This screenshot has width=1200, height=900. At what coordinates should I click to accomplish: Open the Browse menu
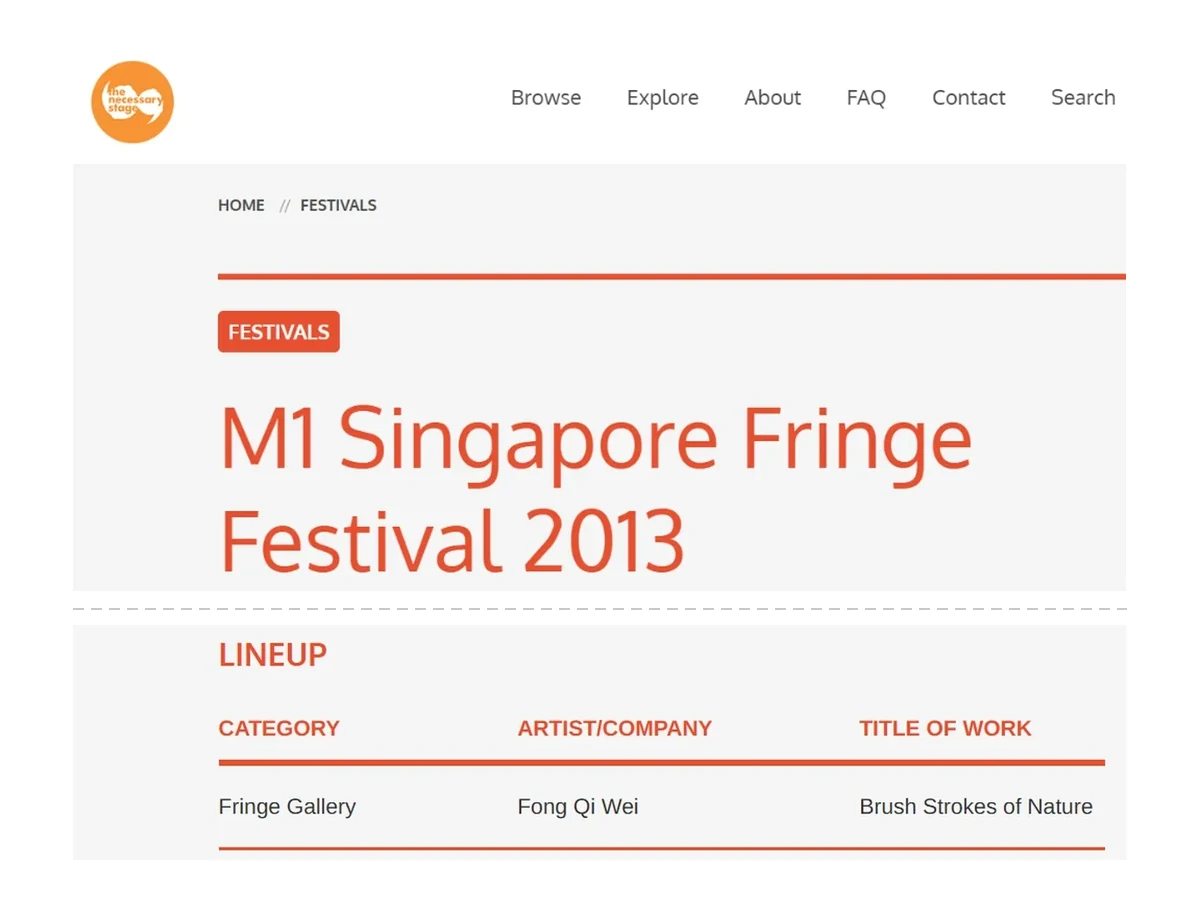pyautogui.click(x=546, y=98)
